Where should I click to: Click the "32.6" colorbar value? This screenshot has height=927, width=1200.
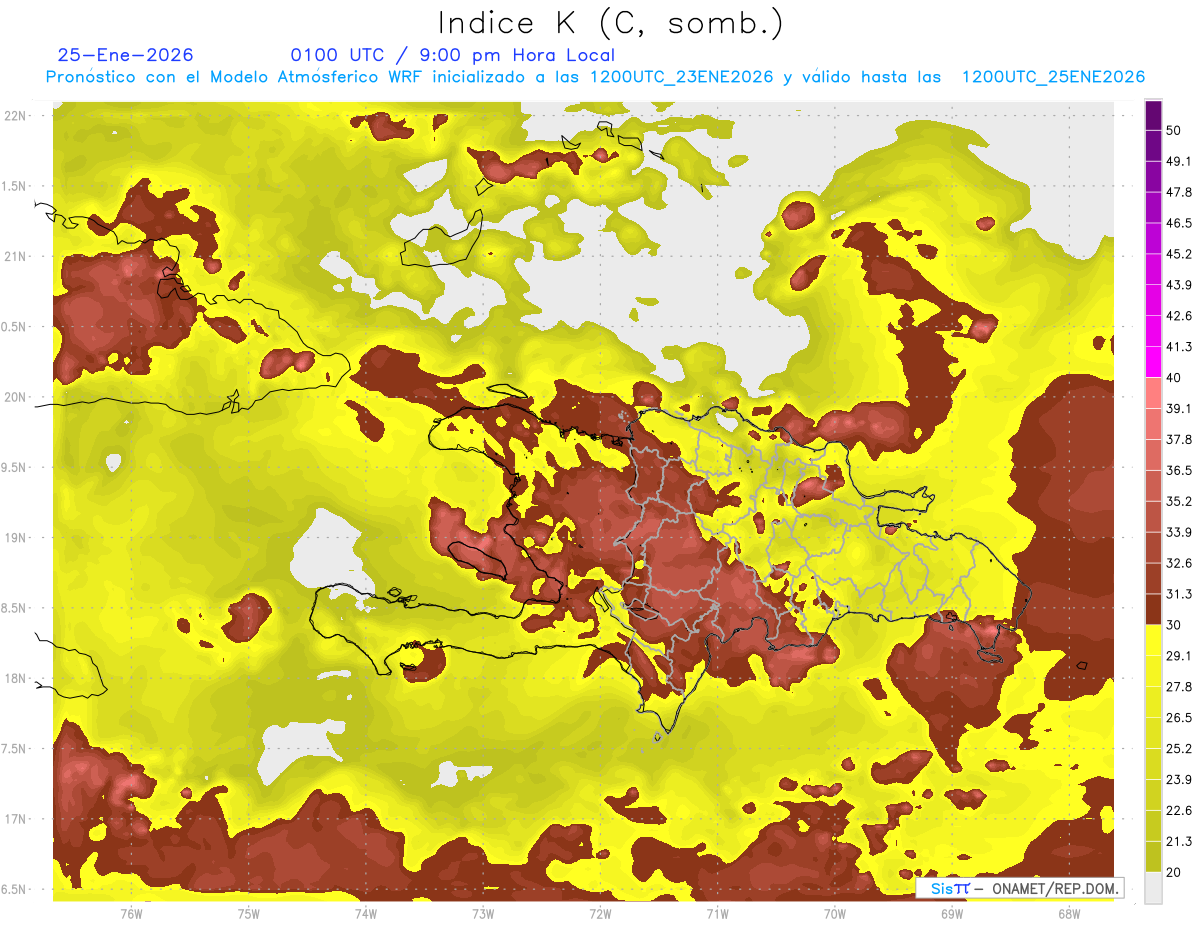click(1179, 563)
